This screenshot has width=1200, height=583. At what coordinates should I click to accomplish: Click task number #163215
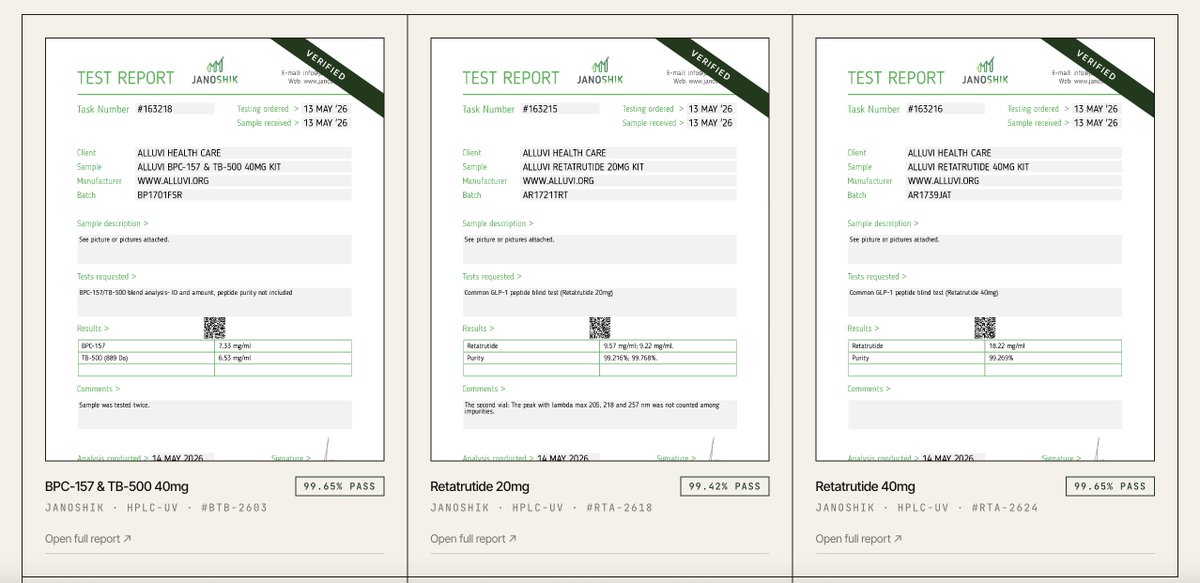540,109
